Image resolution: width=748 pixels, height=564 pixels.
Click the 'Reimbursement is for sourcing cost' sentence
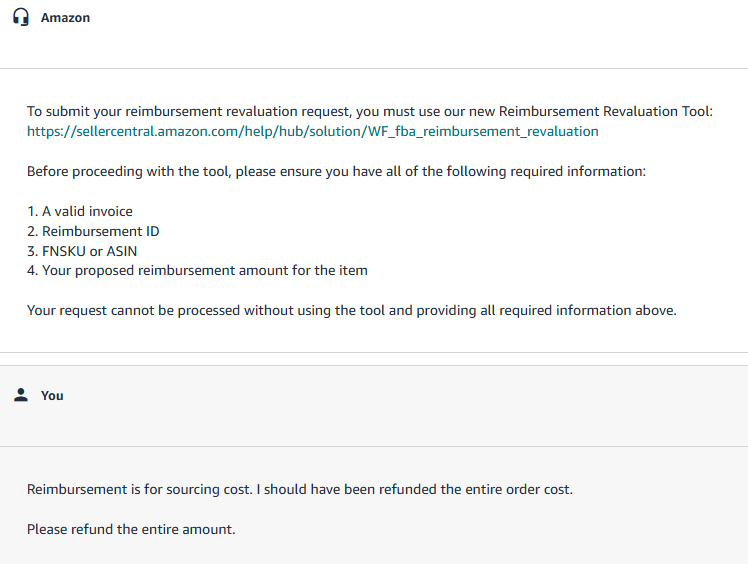tap(300, 489)
